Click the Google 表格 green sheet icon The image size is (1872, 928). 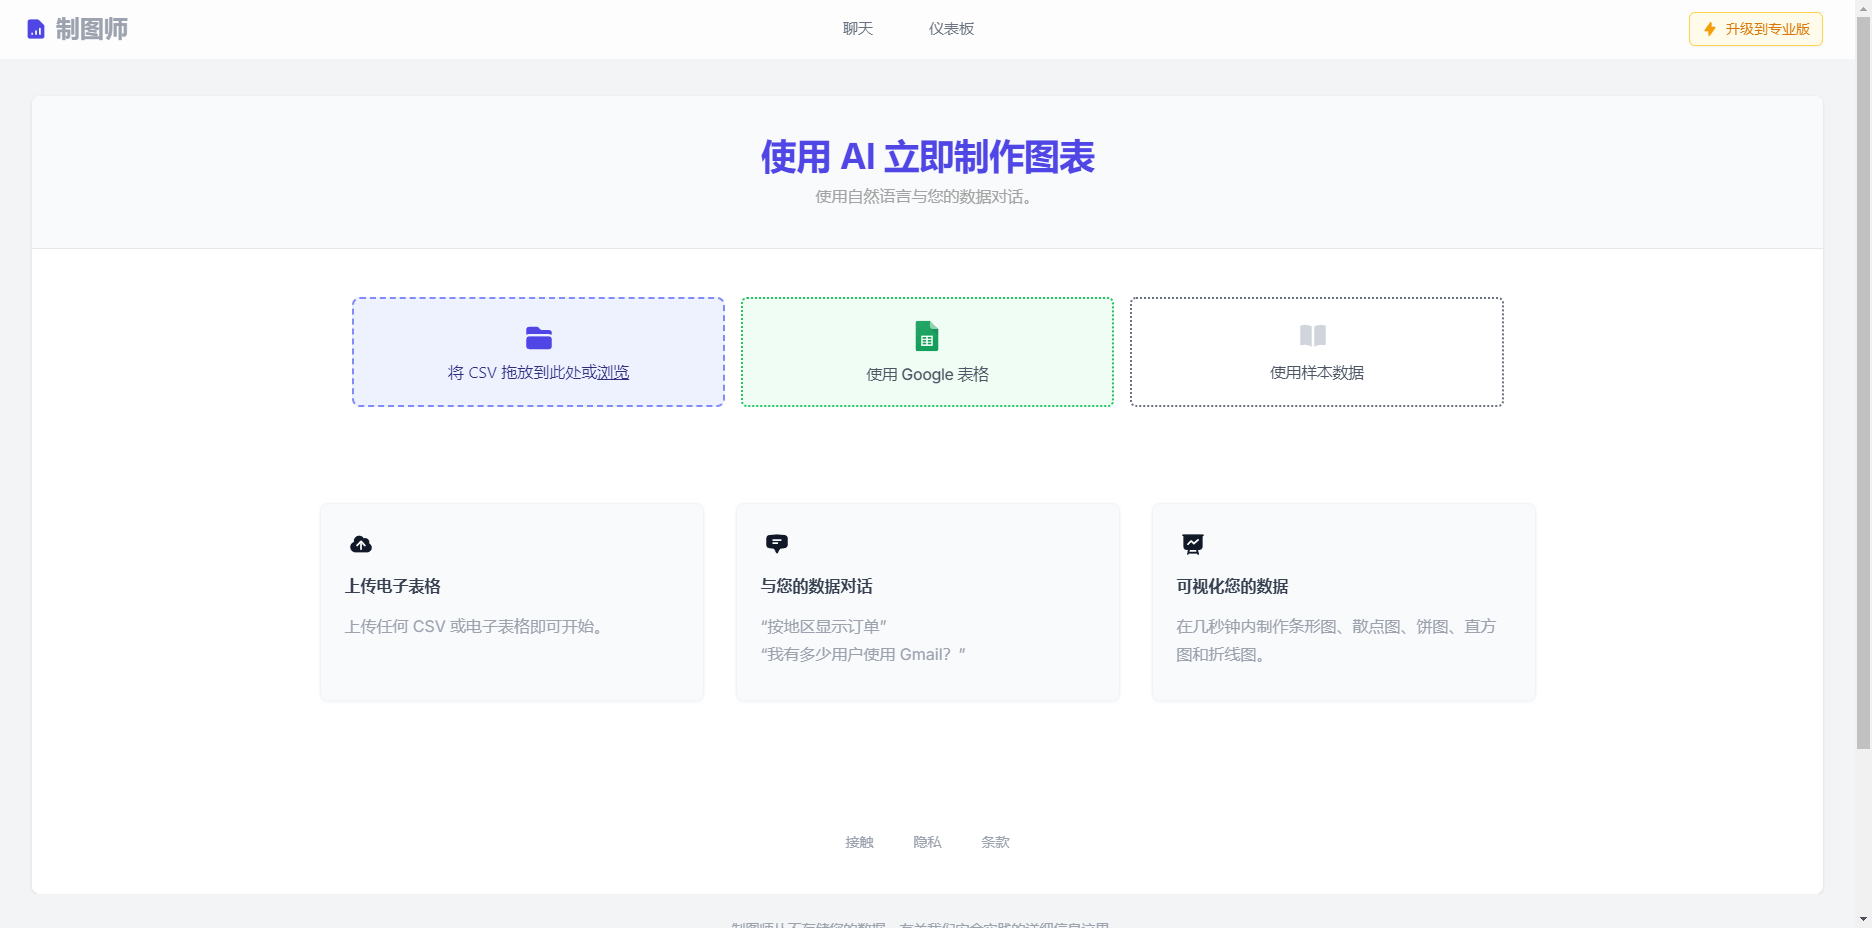tap(926, 337)
